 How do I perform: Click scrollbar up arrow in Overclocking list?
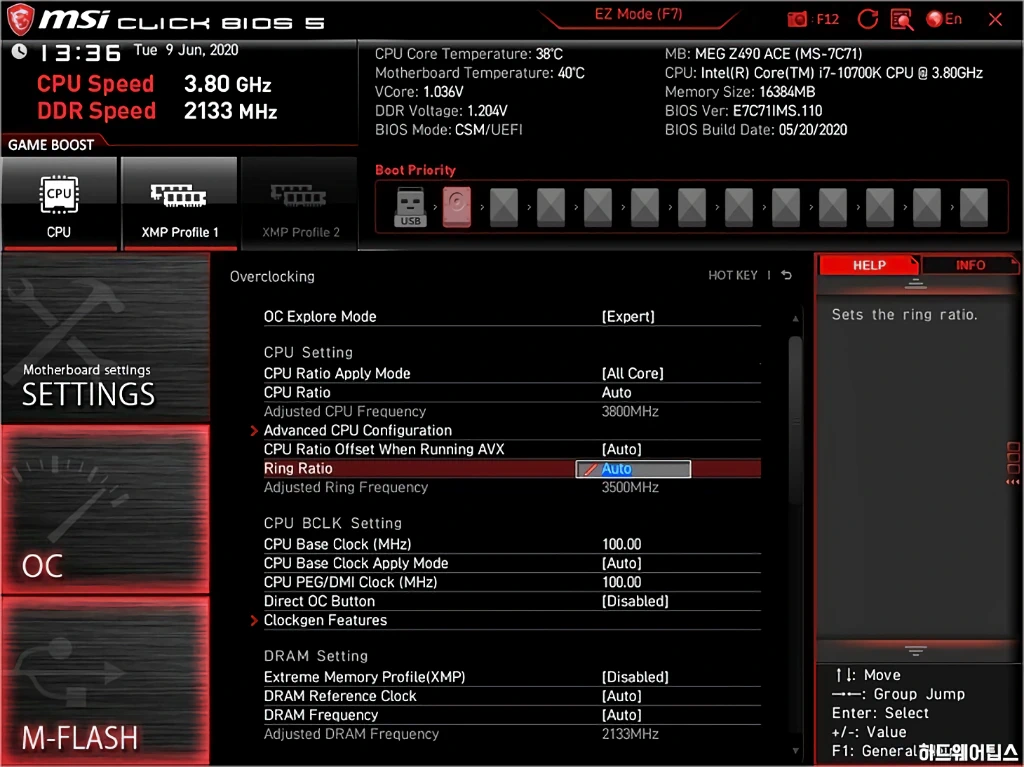pos(795,318)
